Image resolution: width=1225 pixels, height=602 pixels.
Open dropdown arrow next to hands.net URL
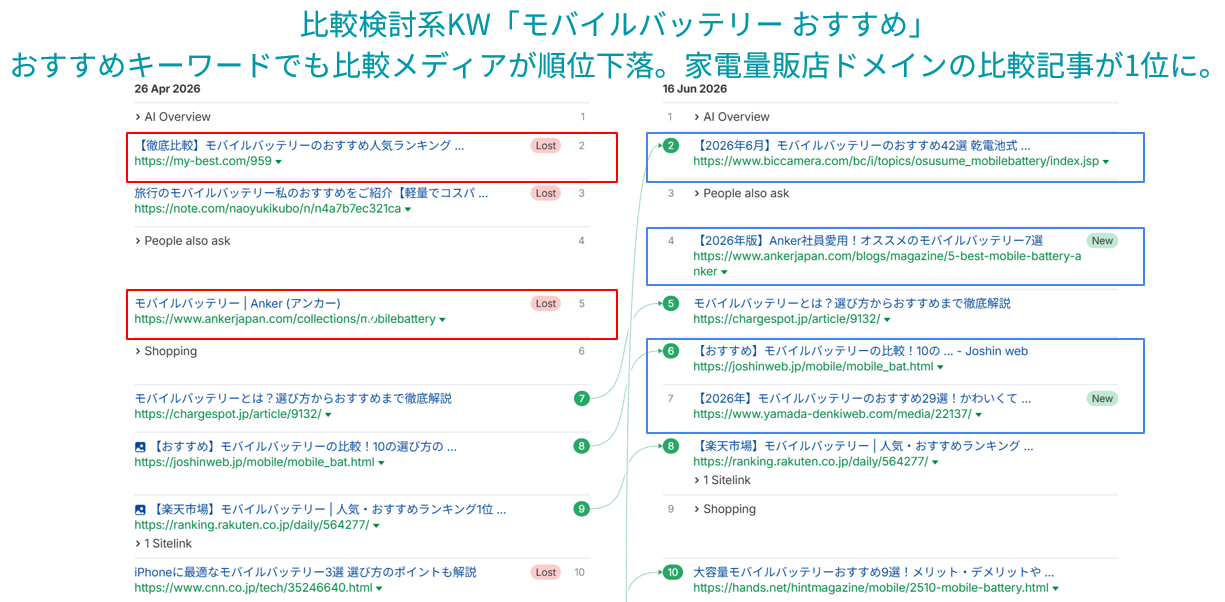tap(1056, 588)
